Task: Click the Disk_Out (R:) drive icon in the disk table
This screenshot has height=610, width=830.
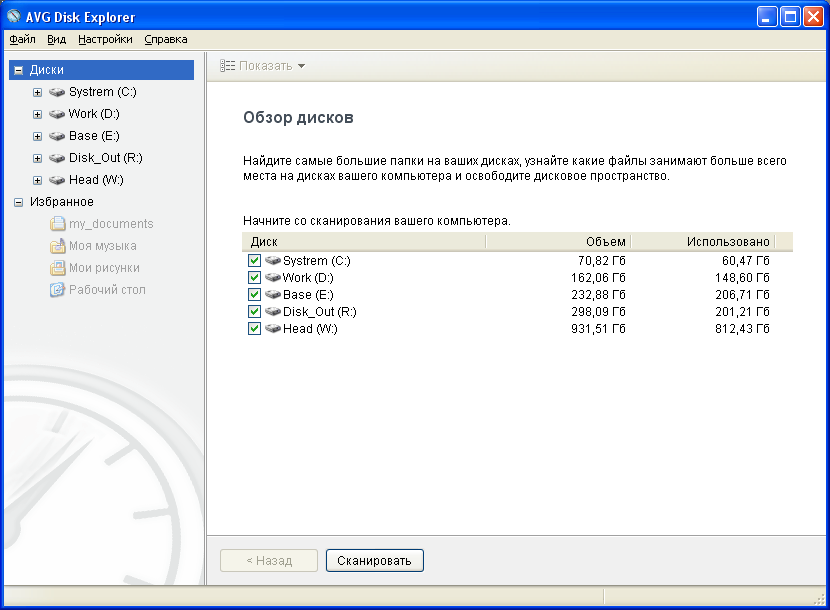Action: (x=273, y=311)
